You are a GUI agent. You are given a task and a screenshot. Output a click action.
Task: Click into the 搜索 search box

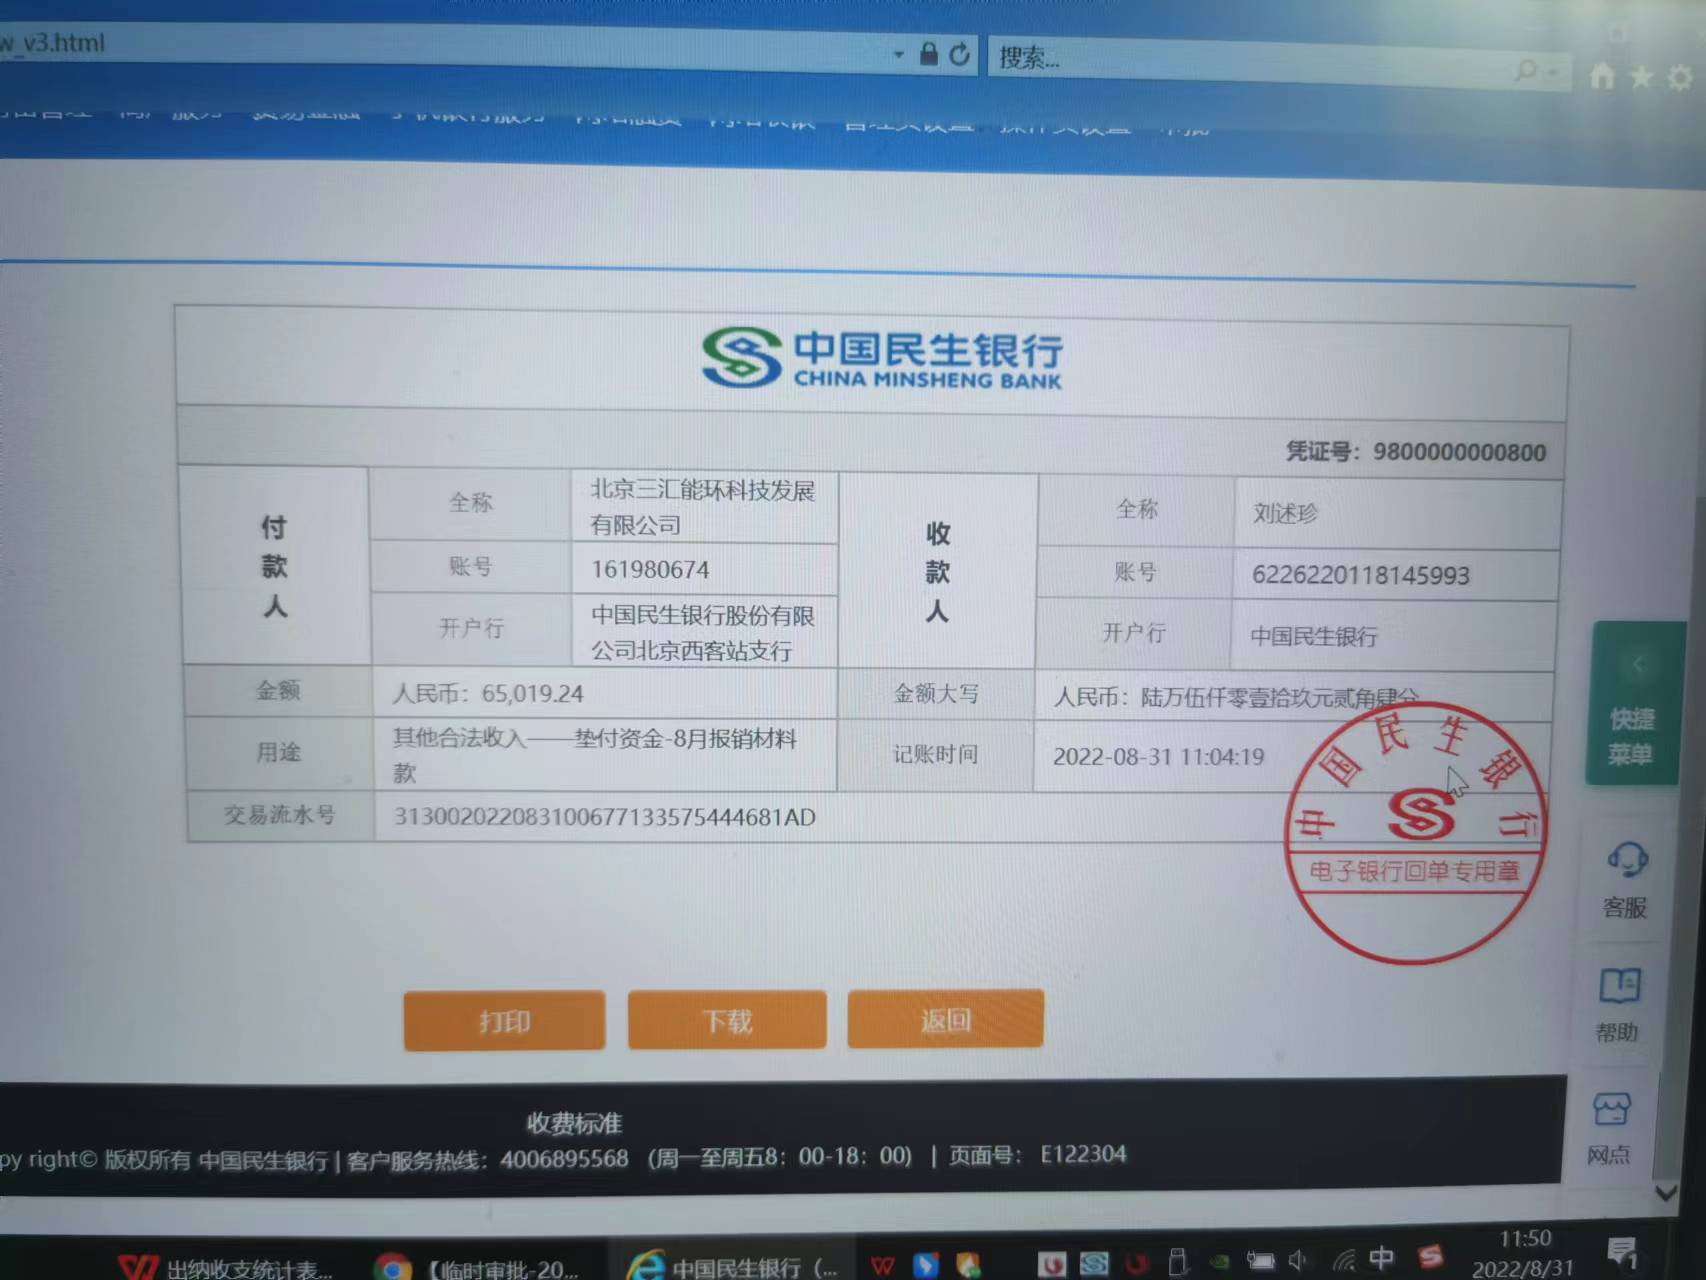click(x=1250, y=62)
